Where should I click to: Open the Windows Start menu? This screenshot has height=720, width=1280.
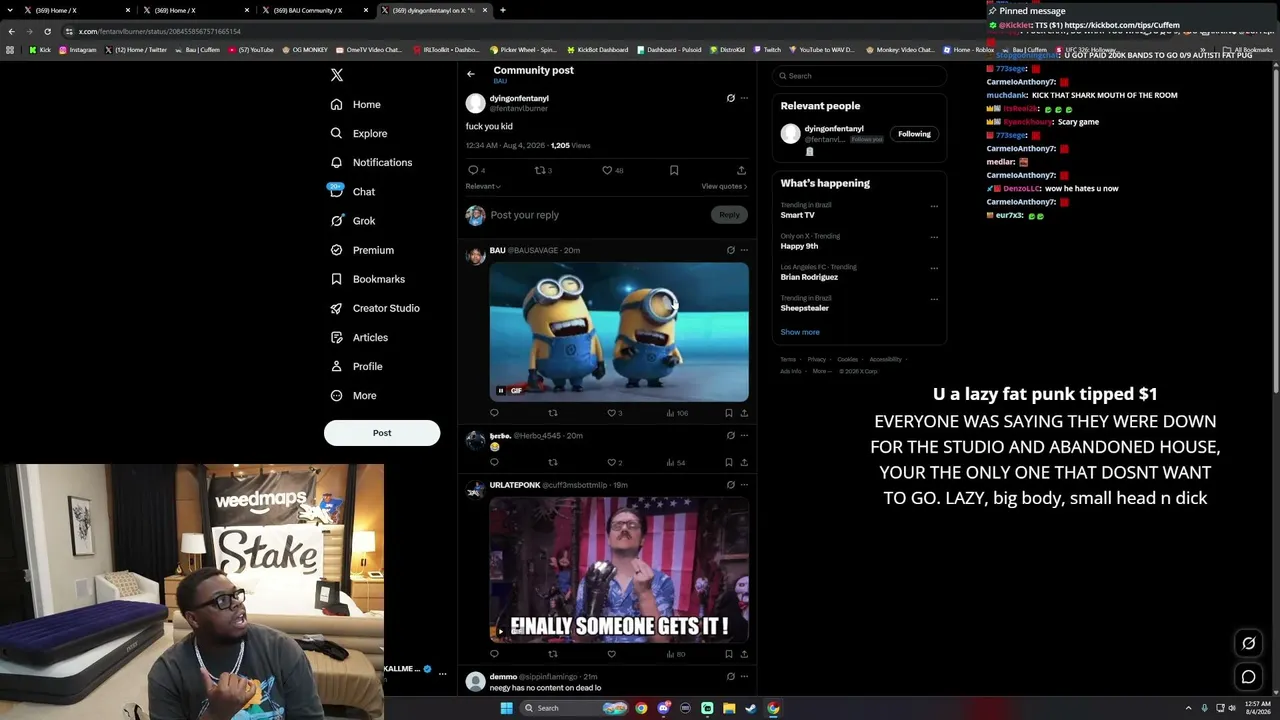tap(506, 708)
